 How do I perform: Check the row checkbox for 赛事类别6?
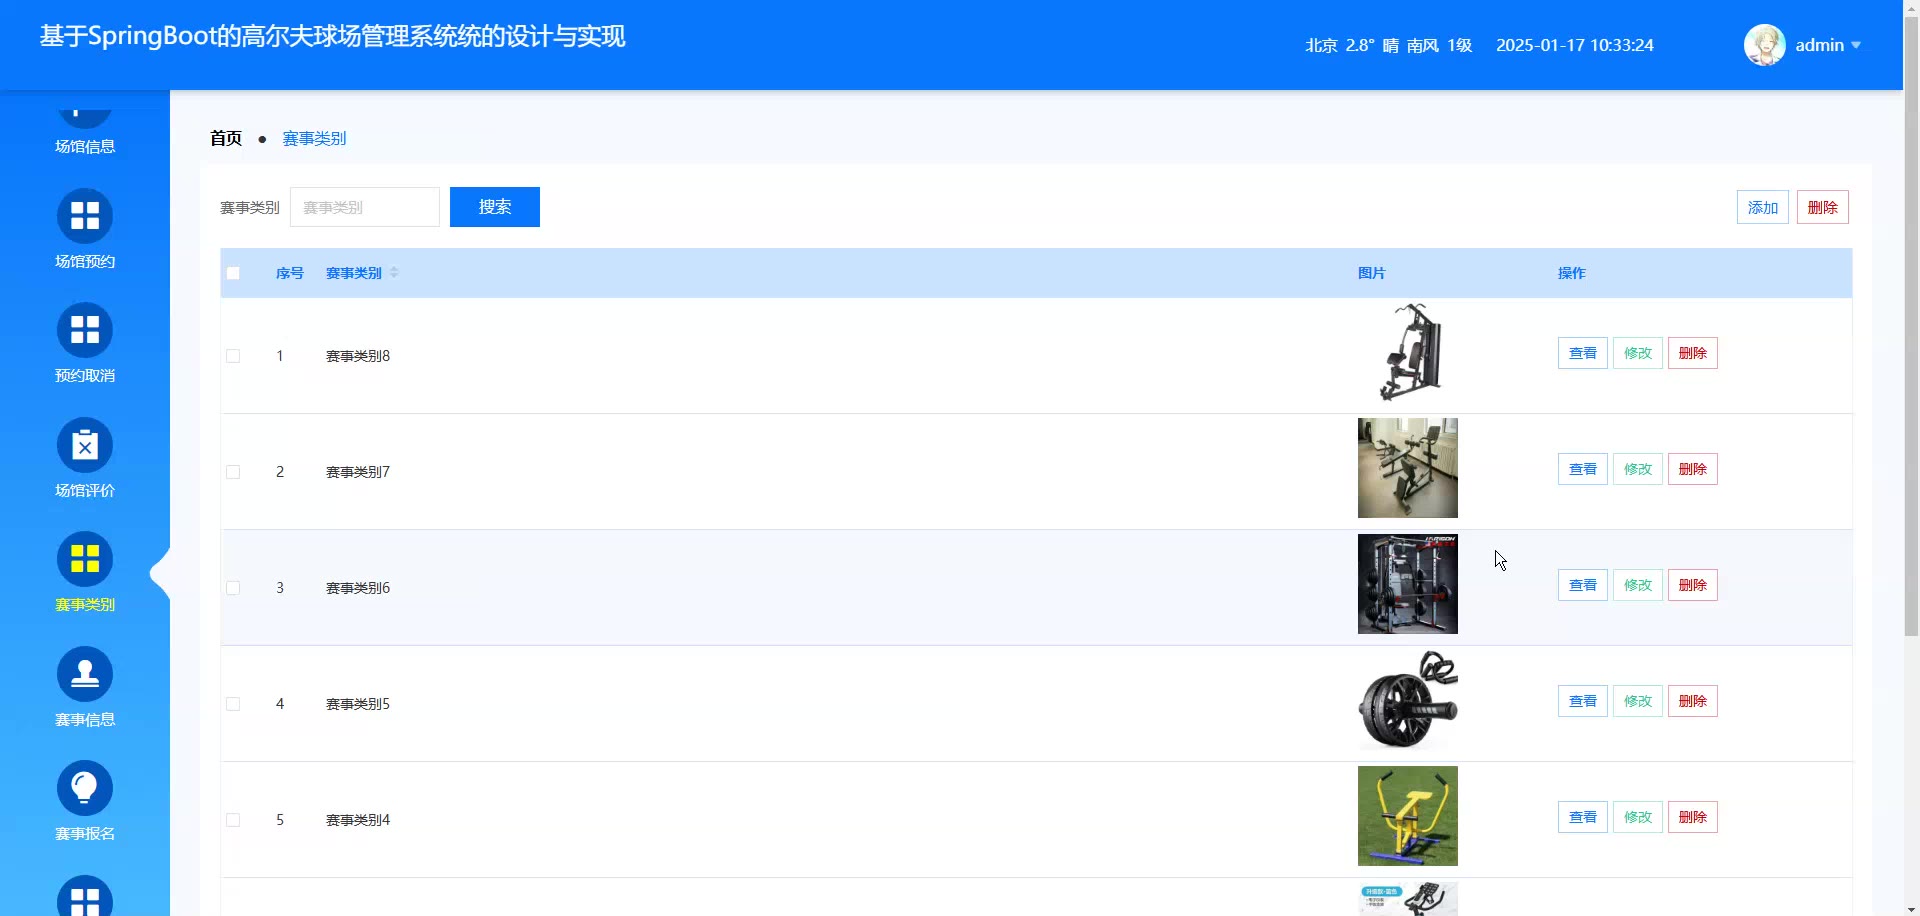(233, 588)
